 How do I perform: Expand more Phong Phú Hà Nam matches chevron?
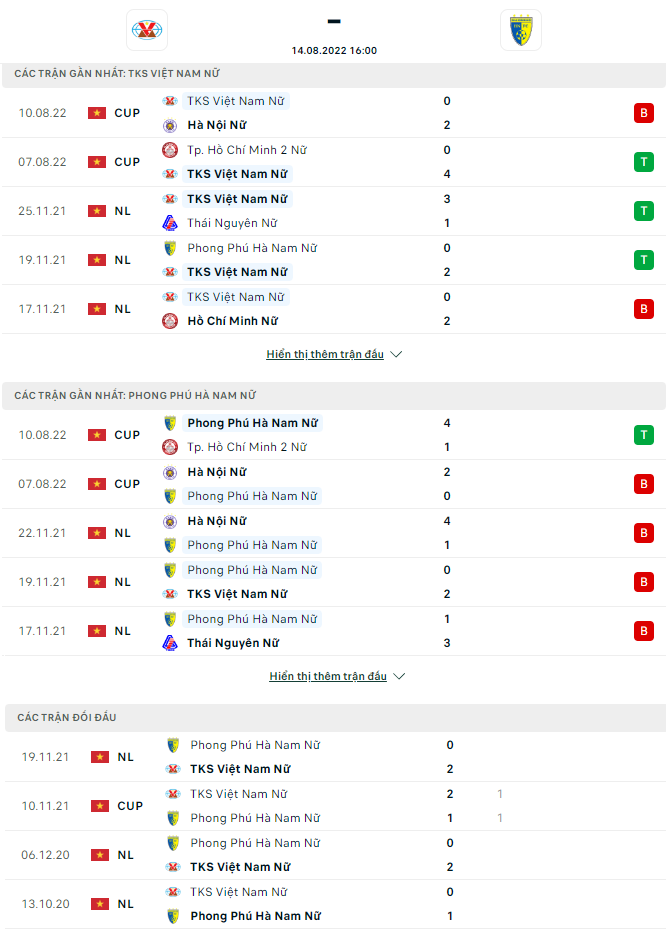point(399,677)
